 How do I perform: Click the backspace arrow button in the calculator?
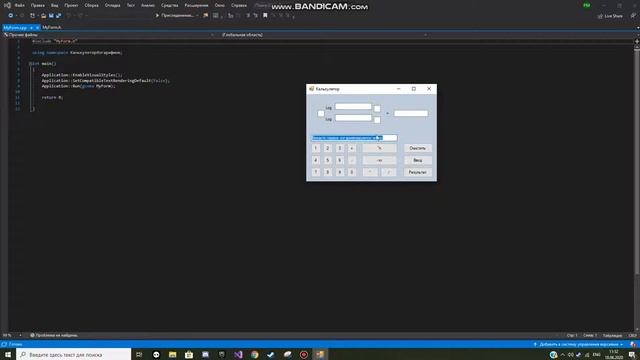pos(379,160)
